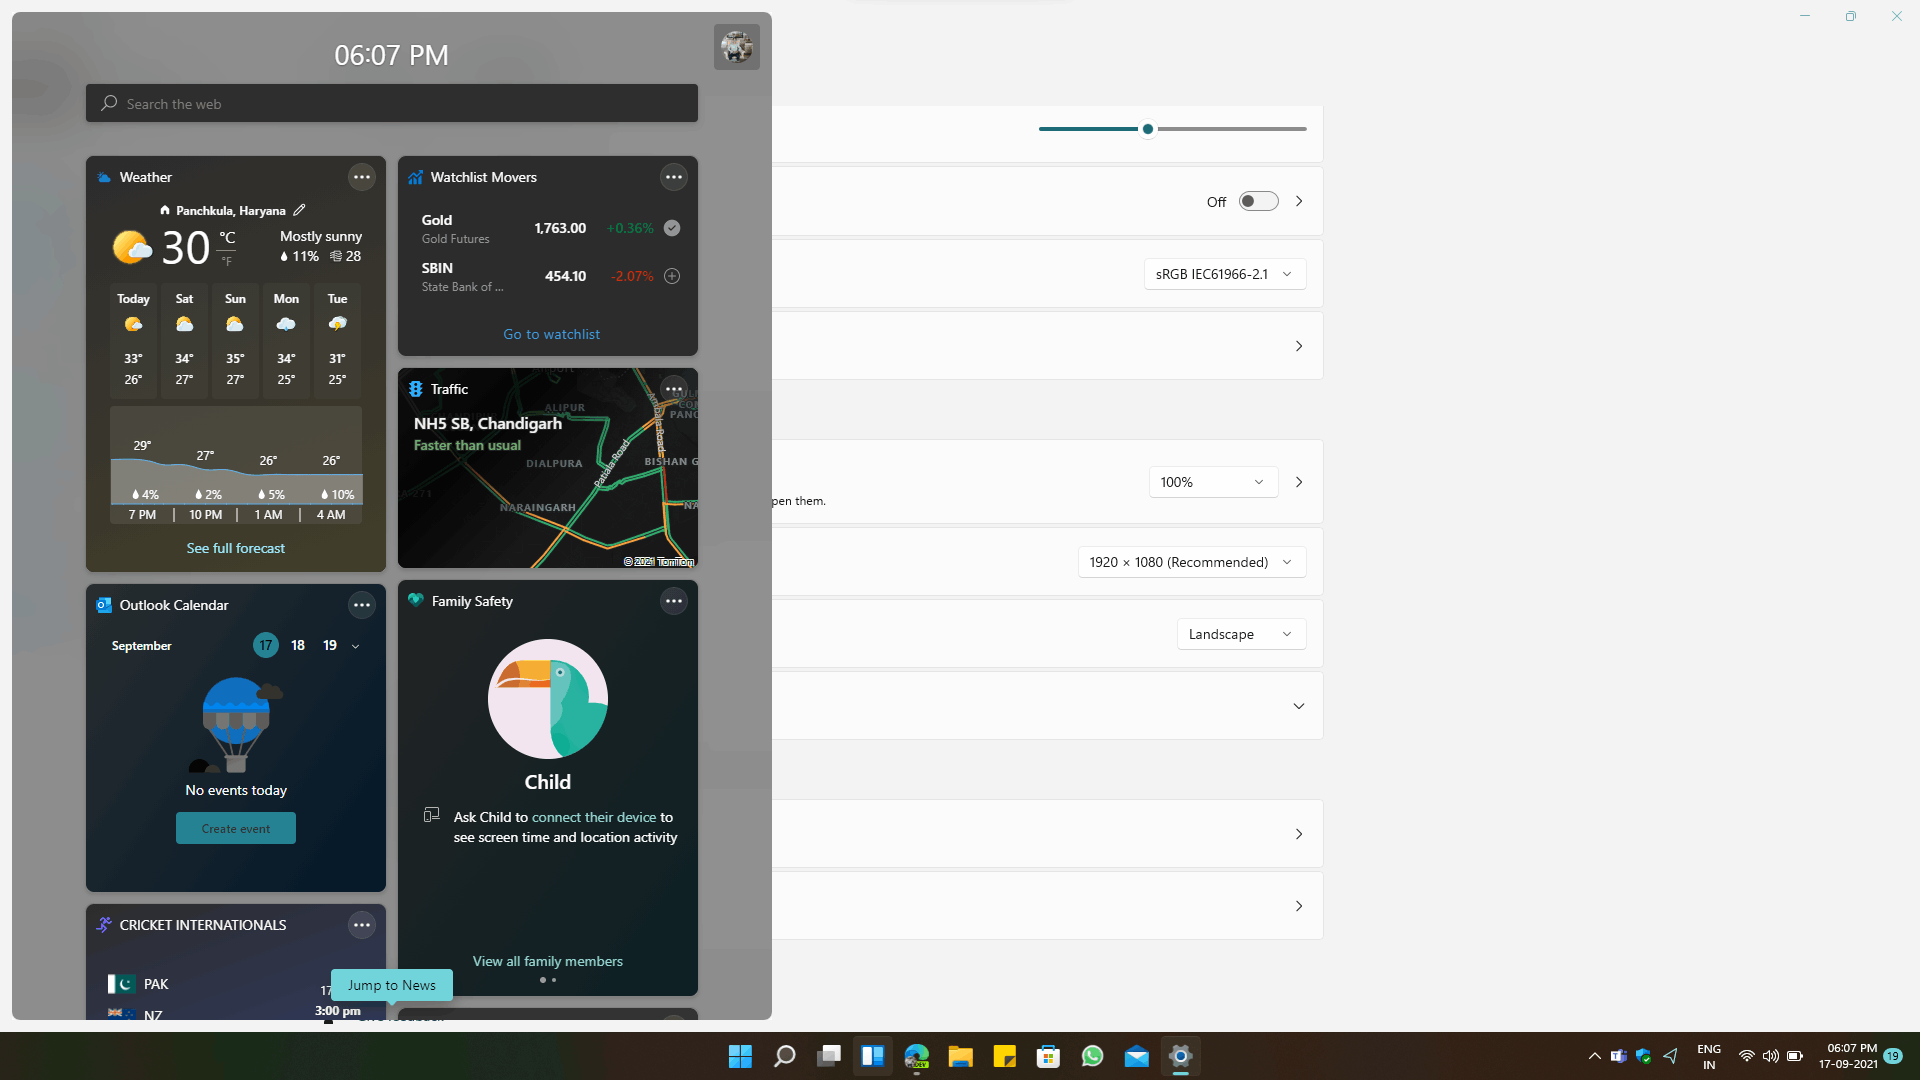Image resolution: width=1920 pixels, height=1080 pixels.
Task: Open the widgets profile avatar
Action: click(736, 46)
